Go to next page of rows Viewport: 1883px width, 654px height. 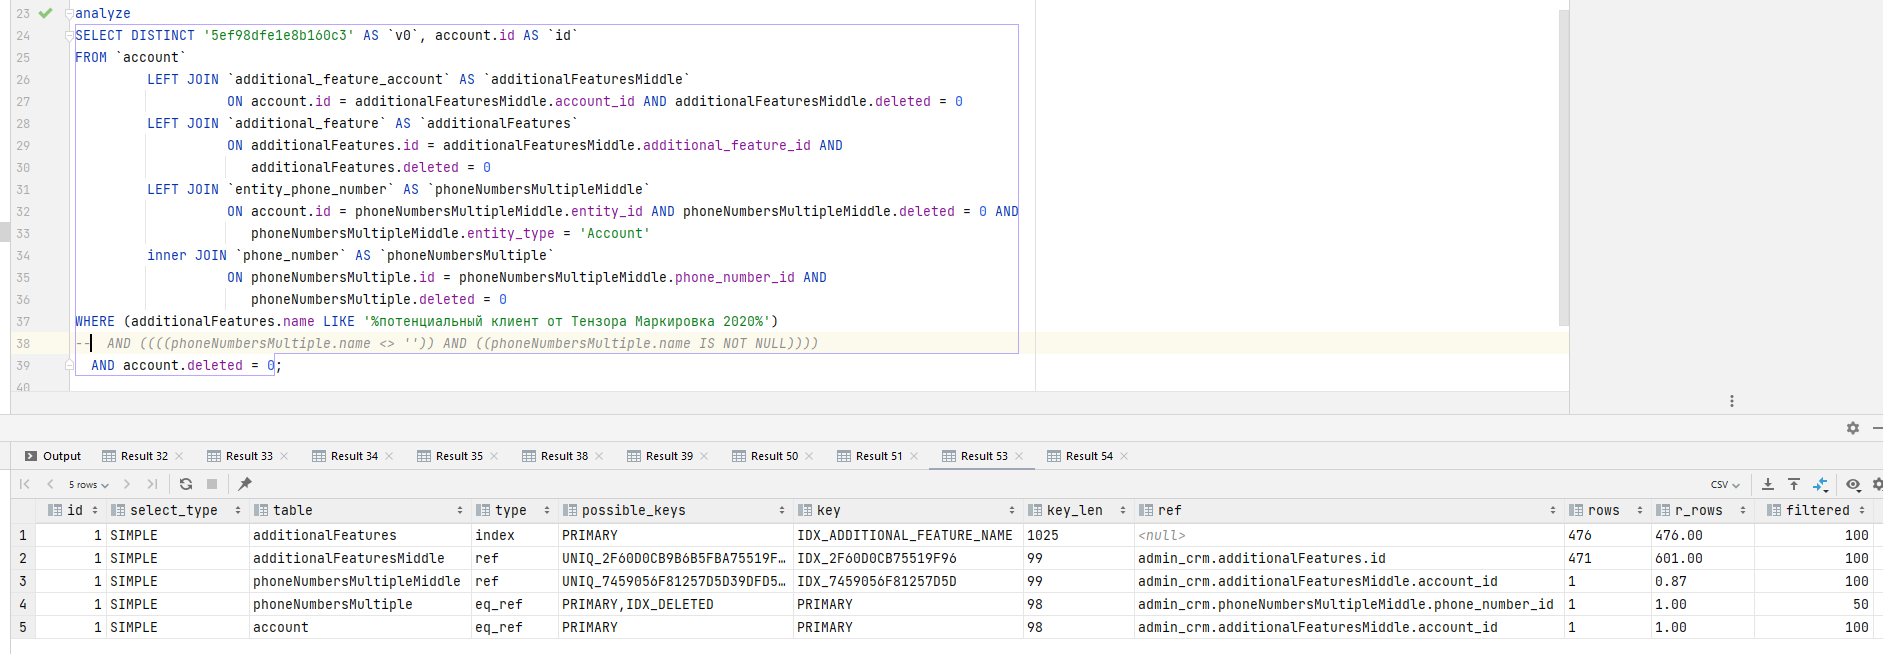[x=127, y=484]
